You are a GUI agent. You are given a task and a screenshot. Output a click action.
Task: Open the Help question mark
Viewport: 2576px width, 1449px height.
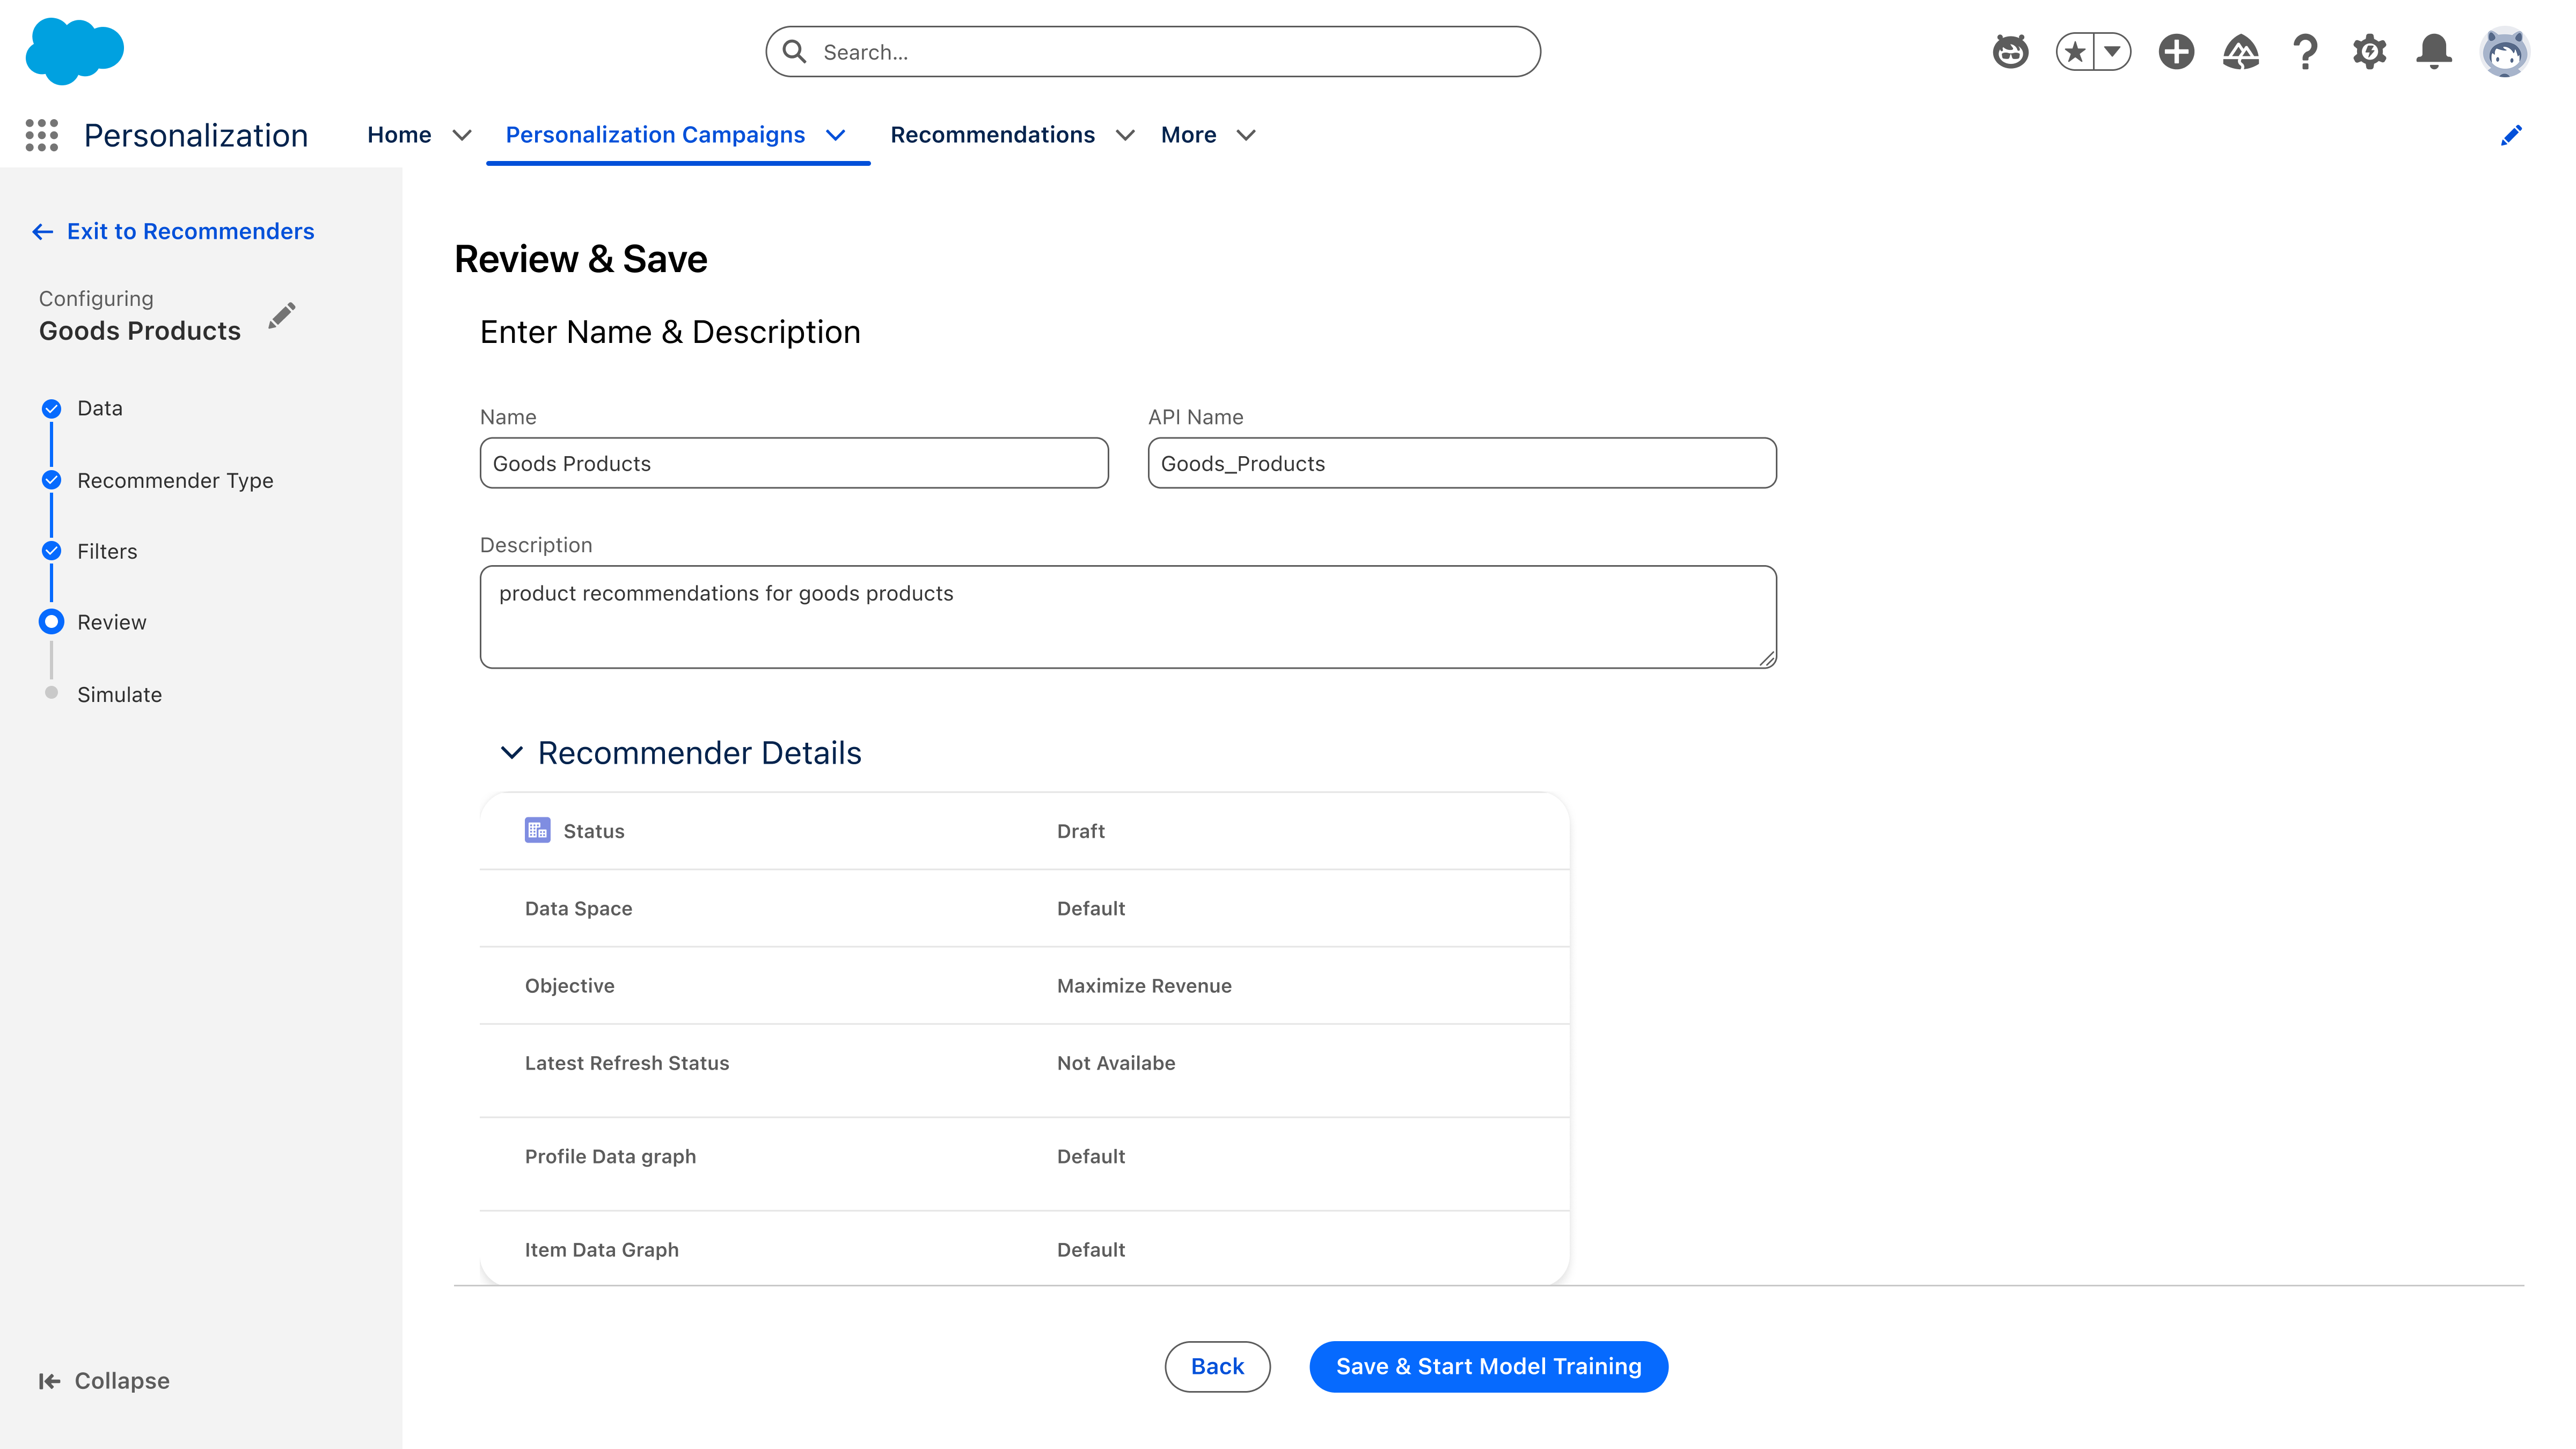click(2305, 51)
